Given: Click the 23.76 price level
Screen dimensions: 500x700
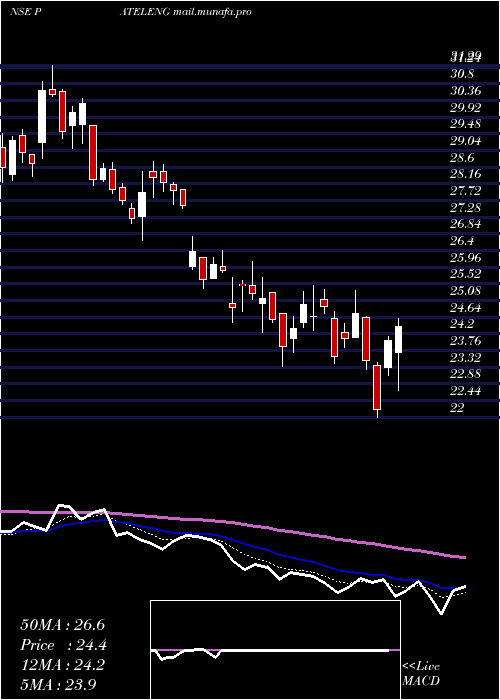Looking at the screenshot, I should 466,341.
